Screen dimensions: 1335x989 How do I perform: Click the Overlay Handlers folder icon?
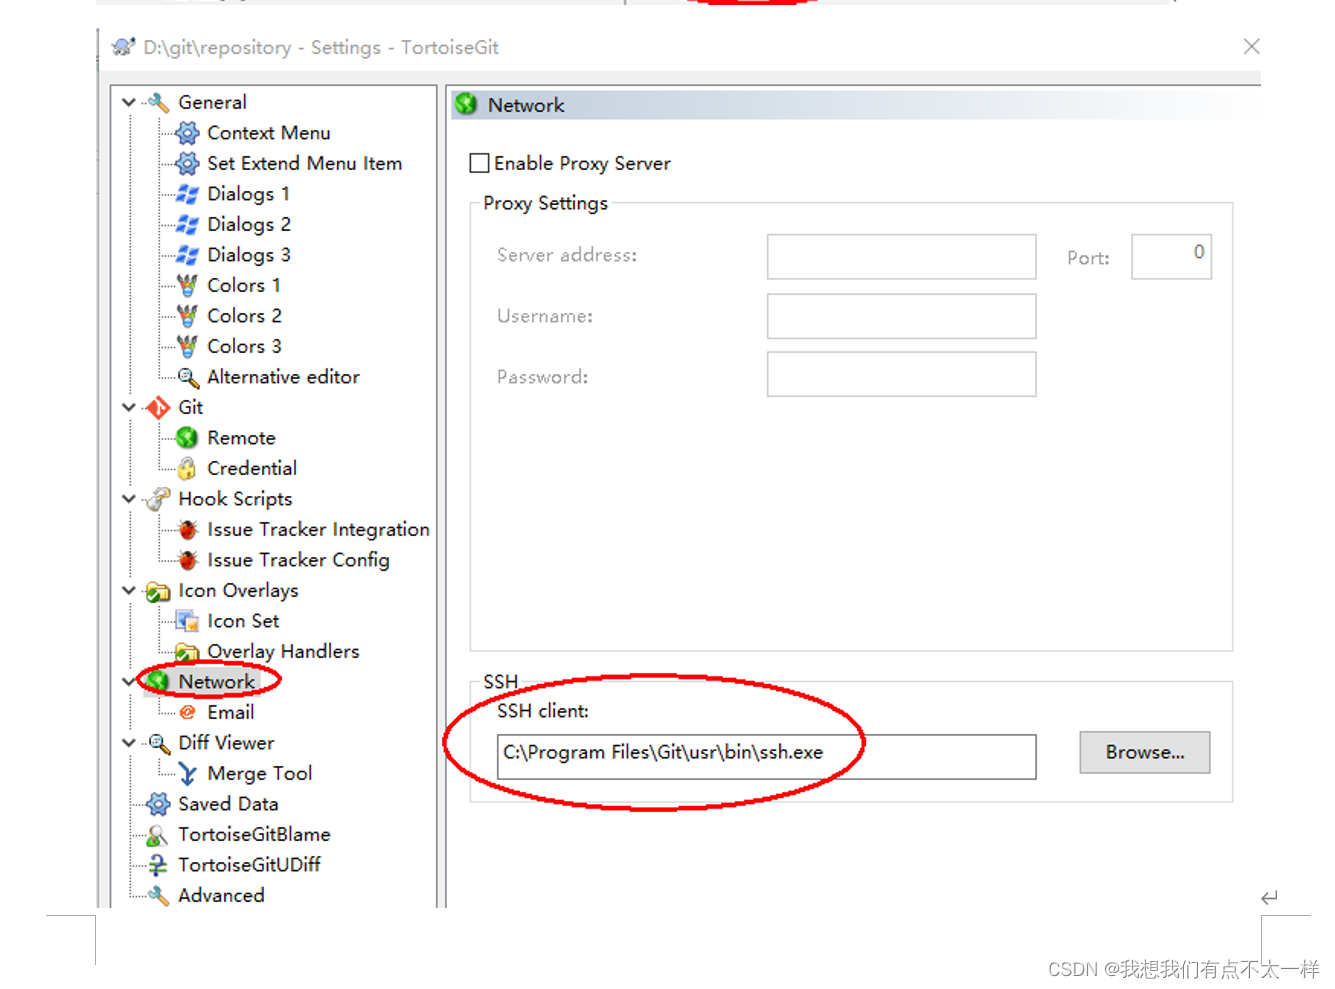187,652
